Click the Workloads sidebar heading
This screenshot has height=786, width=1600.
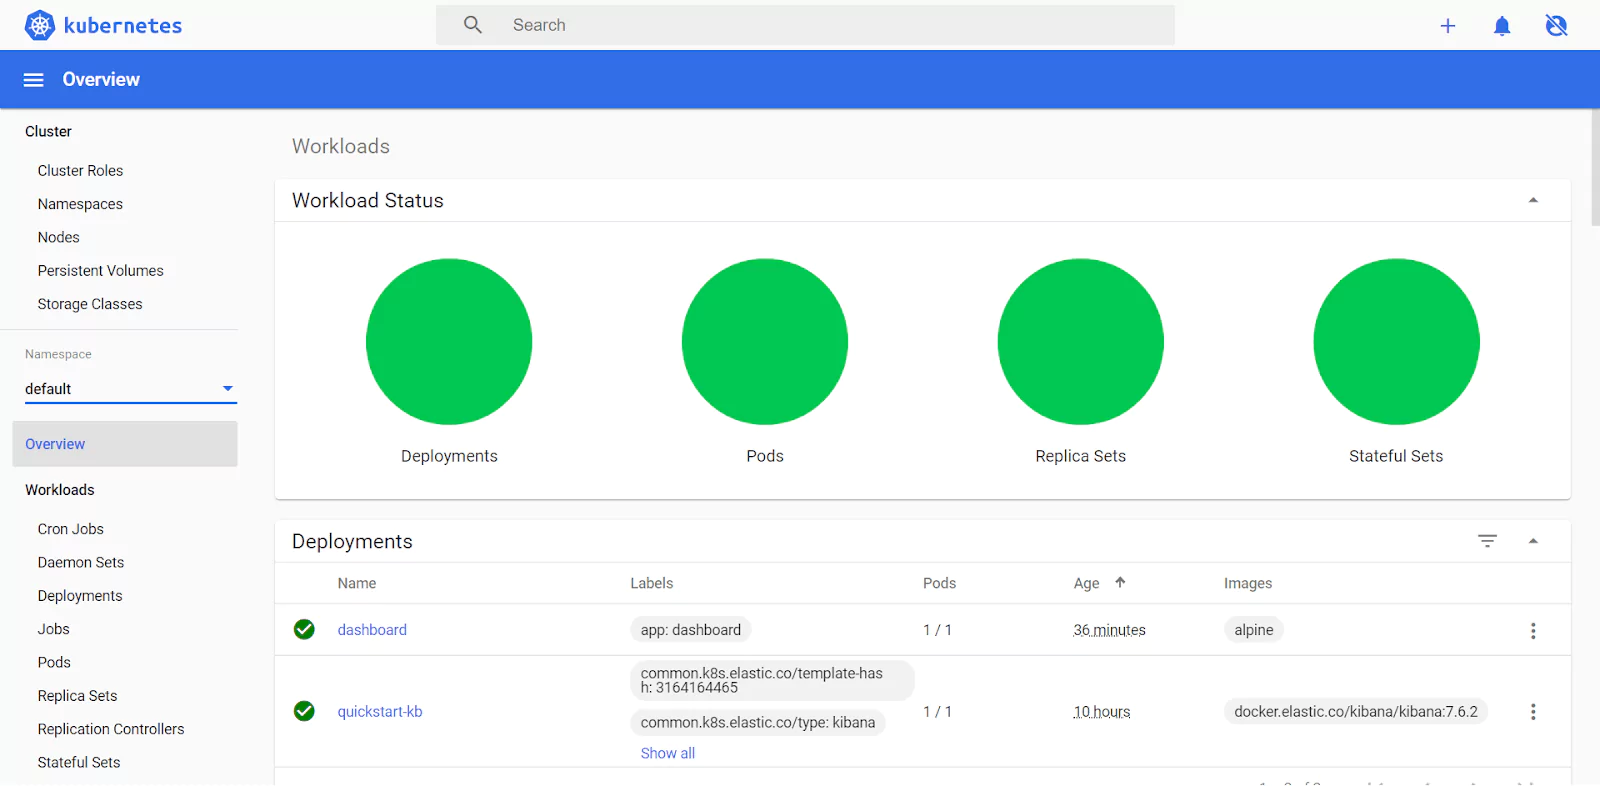pos(60,490)
